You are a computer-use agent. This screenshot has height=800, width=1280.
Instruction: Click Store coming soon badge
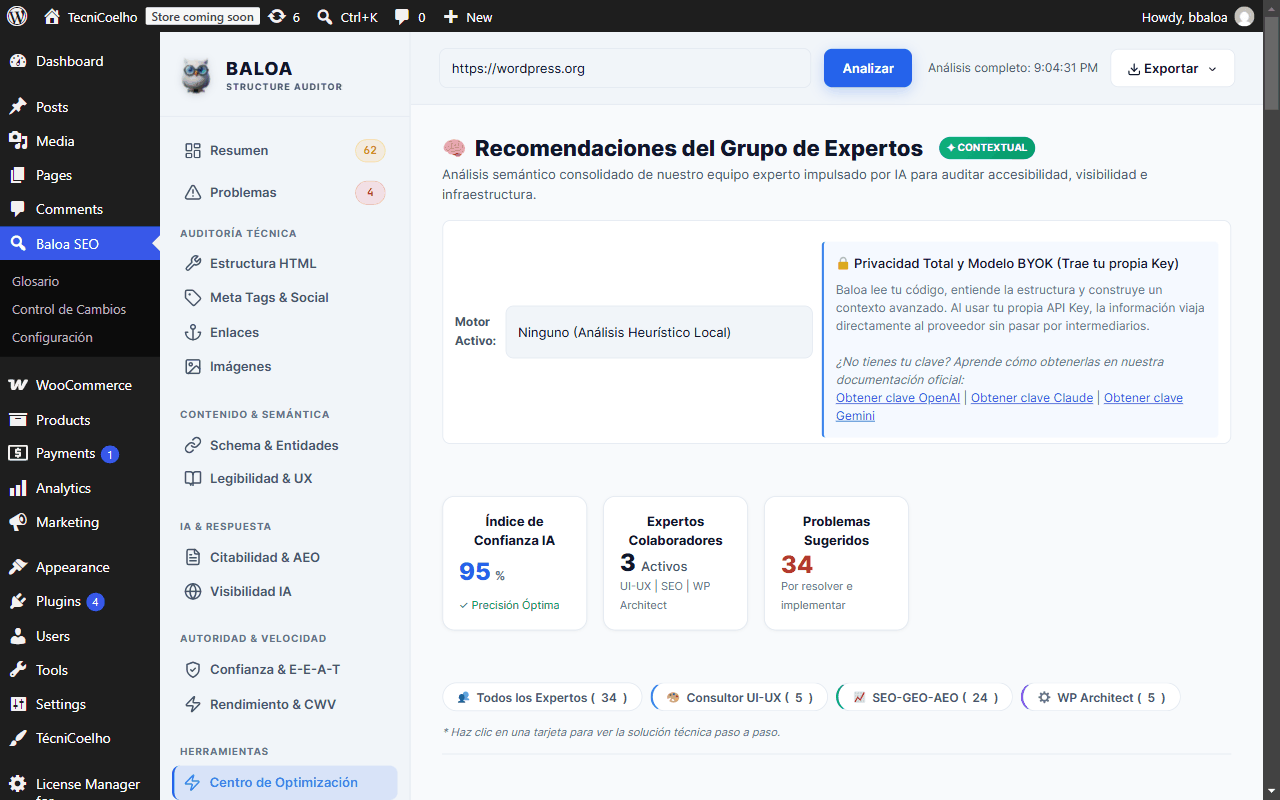pos(203,16)
